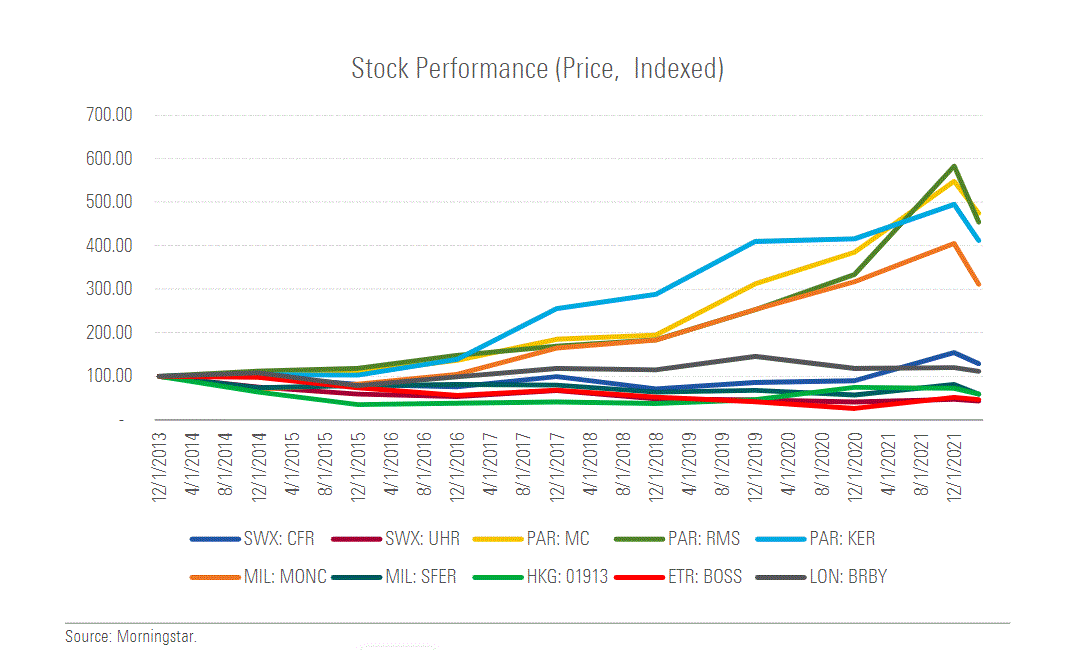The height and width of the screenshot is (650, 1067).
Task: Click the 400.00 y-axis label
Action: 110,245
